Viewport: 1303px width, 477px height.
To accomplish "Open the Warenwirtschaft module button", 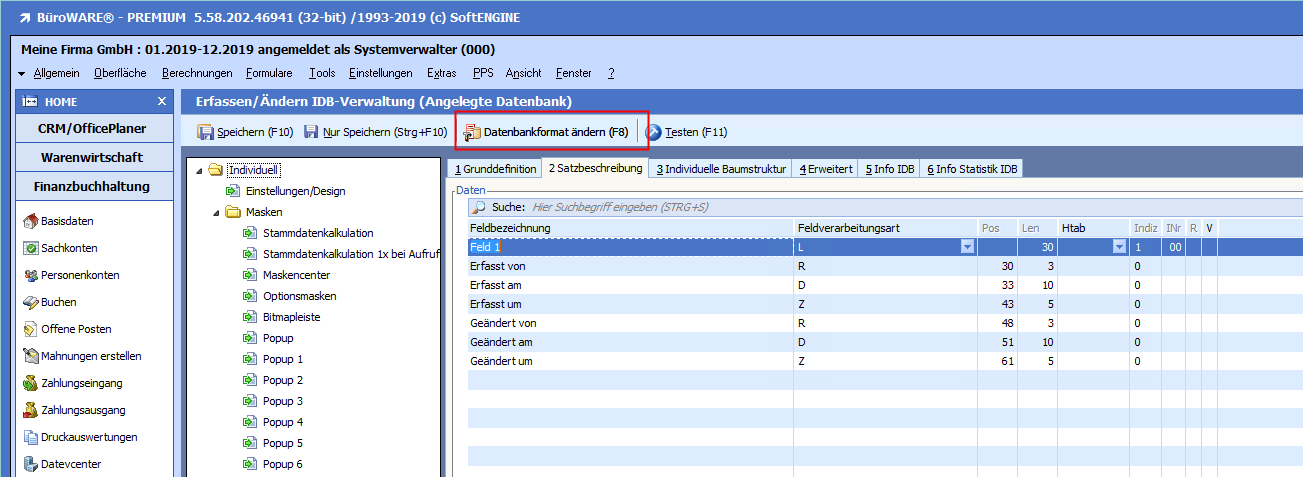I will click(x=92, y=157).
